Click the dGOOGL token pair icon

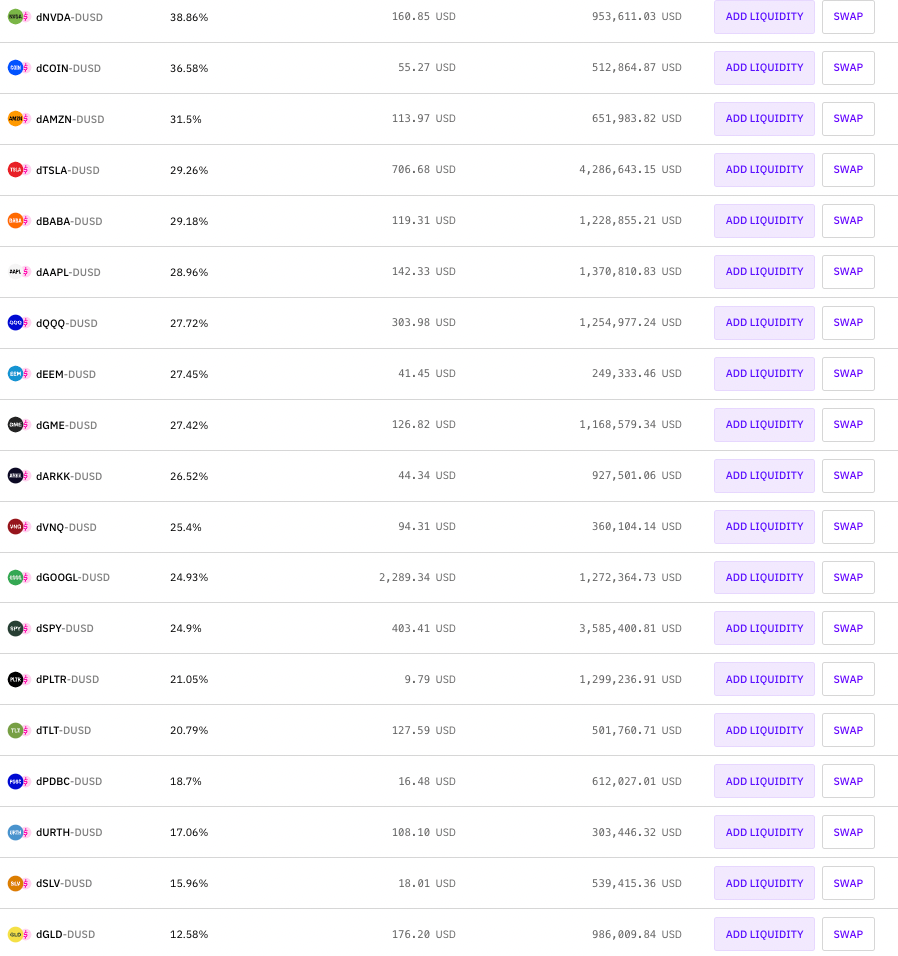click(x=18, y=577)
